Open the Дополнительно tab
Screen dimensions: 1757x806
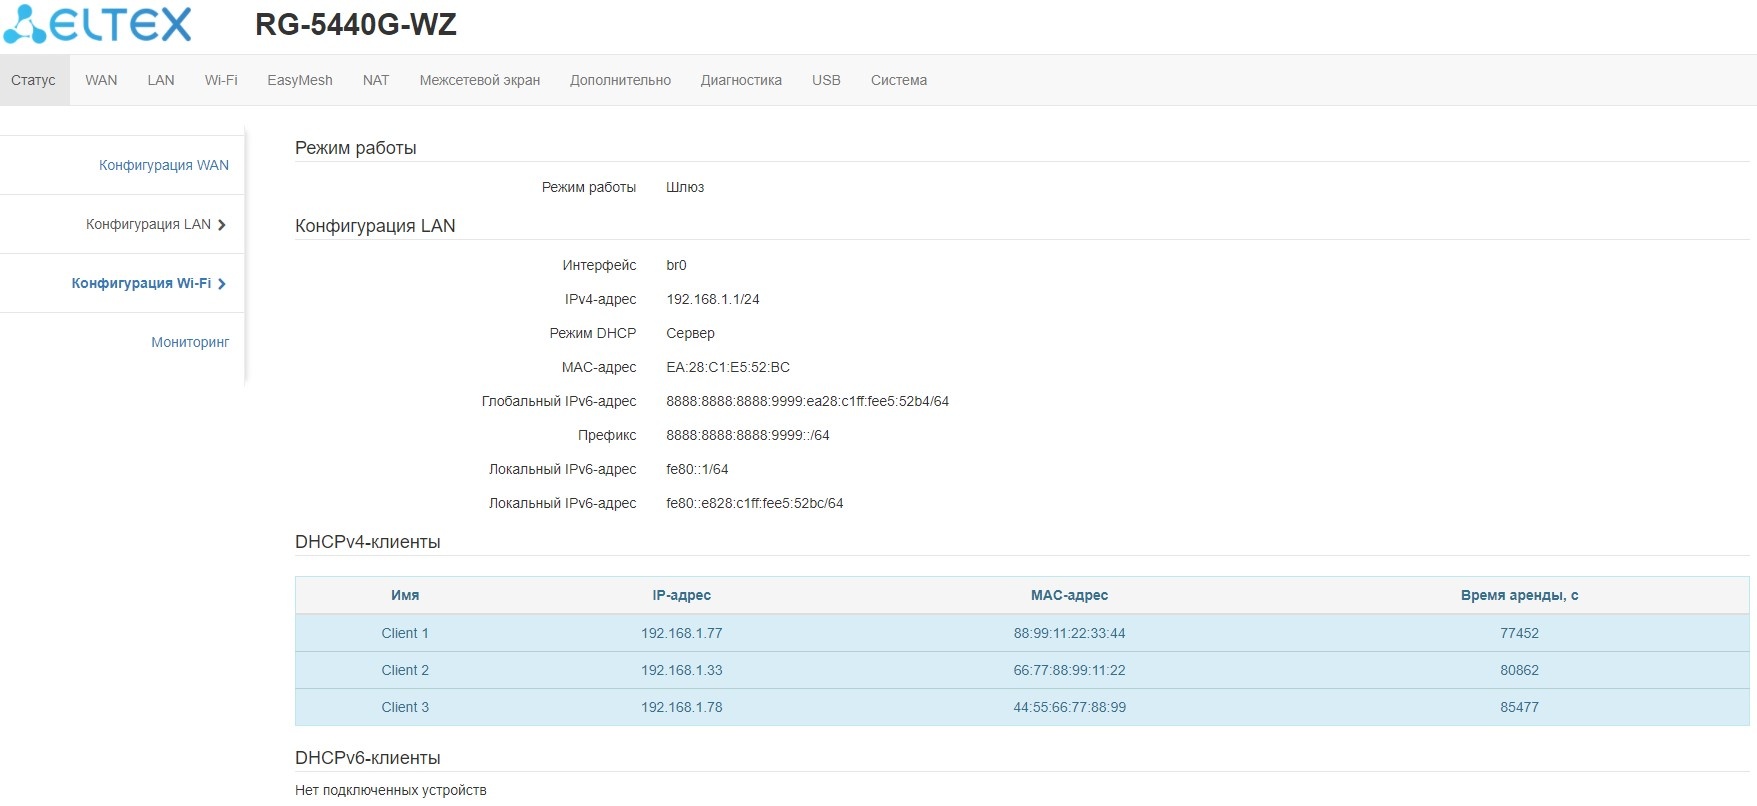pyautogui.click(x=620, y=80)
